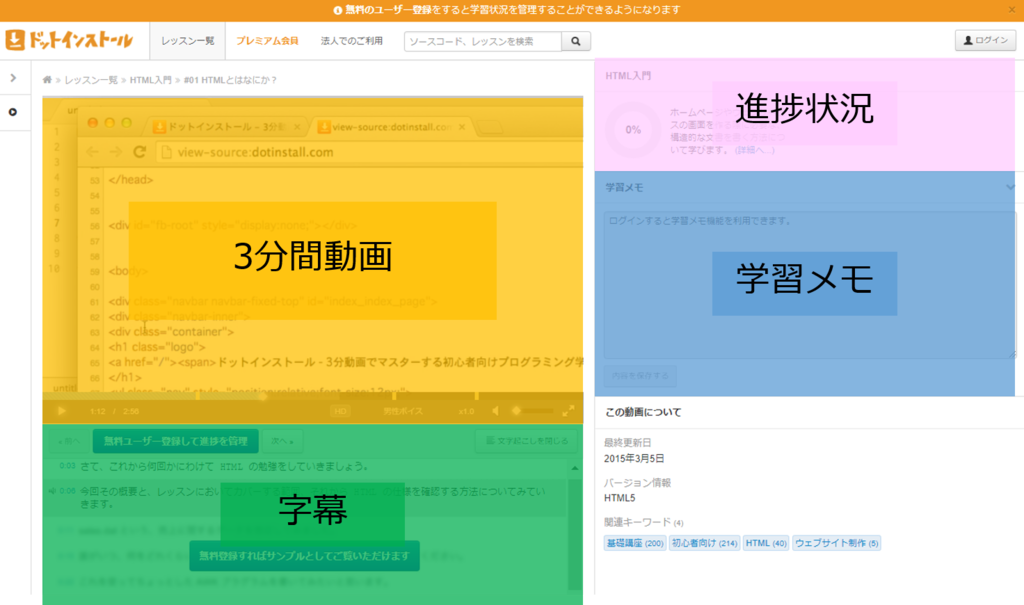Screen dimensions: 1024x605
Task: Open the HTML入門 course heading
Action: 628,76
